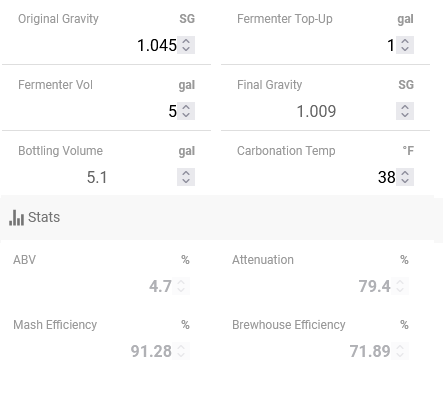
Task: Select the Fermenter Vol value 5
Action: [172, 111]
